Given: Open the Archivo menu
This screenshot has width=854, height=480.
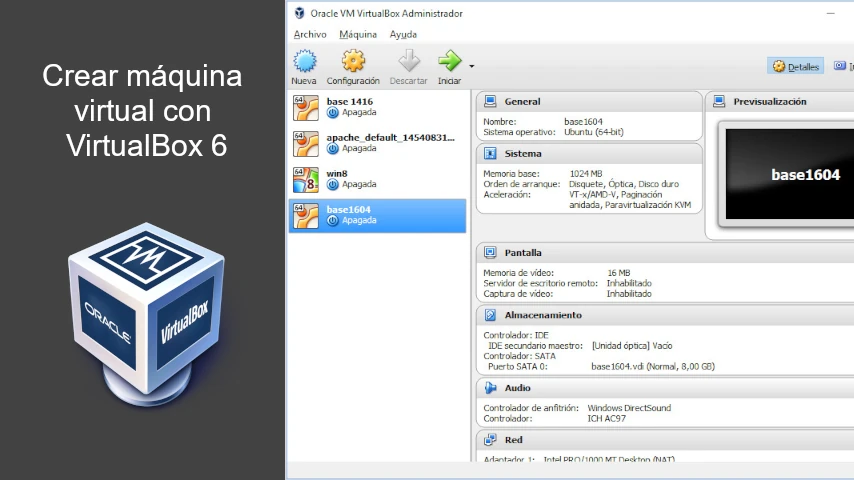Looking at the screenshot, I should [310, 34].
